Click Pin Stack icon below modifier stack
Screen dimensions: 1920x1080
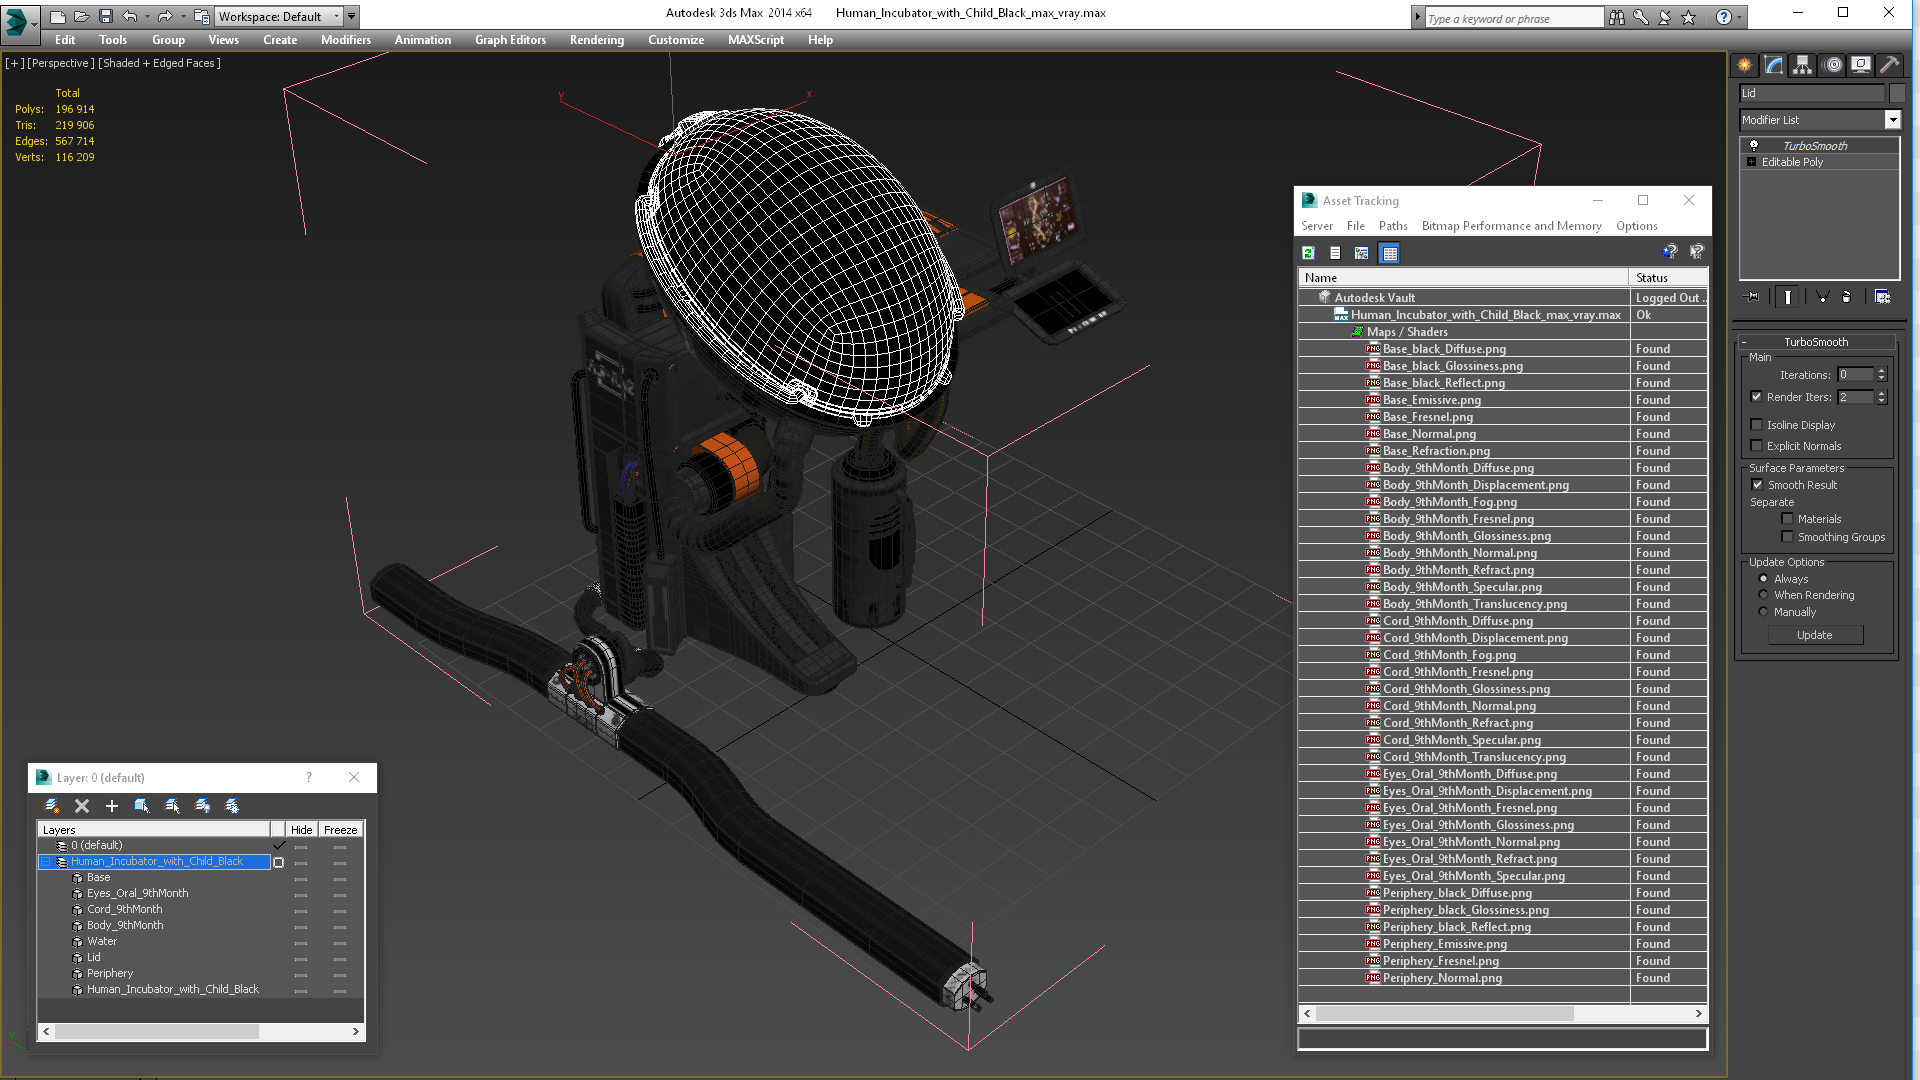tap(1752, 297)
